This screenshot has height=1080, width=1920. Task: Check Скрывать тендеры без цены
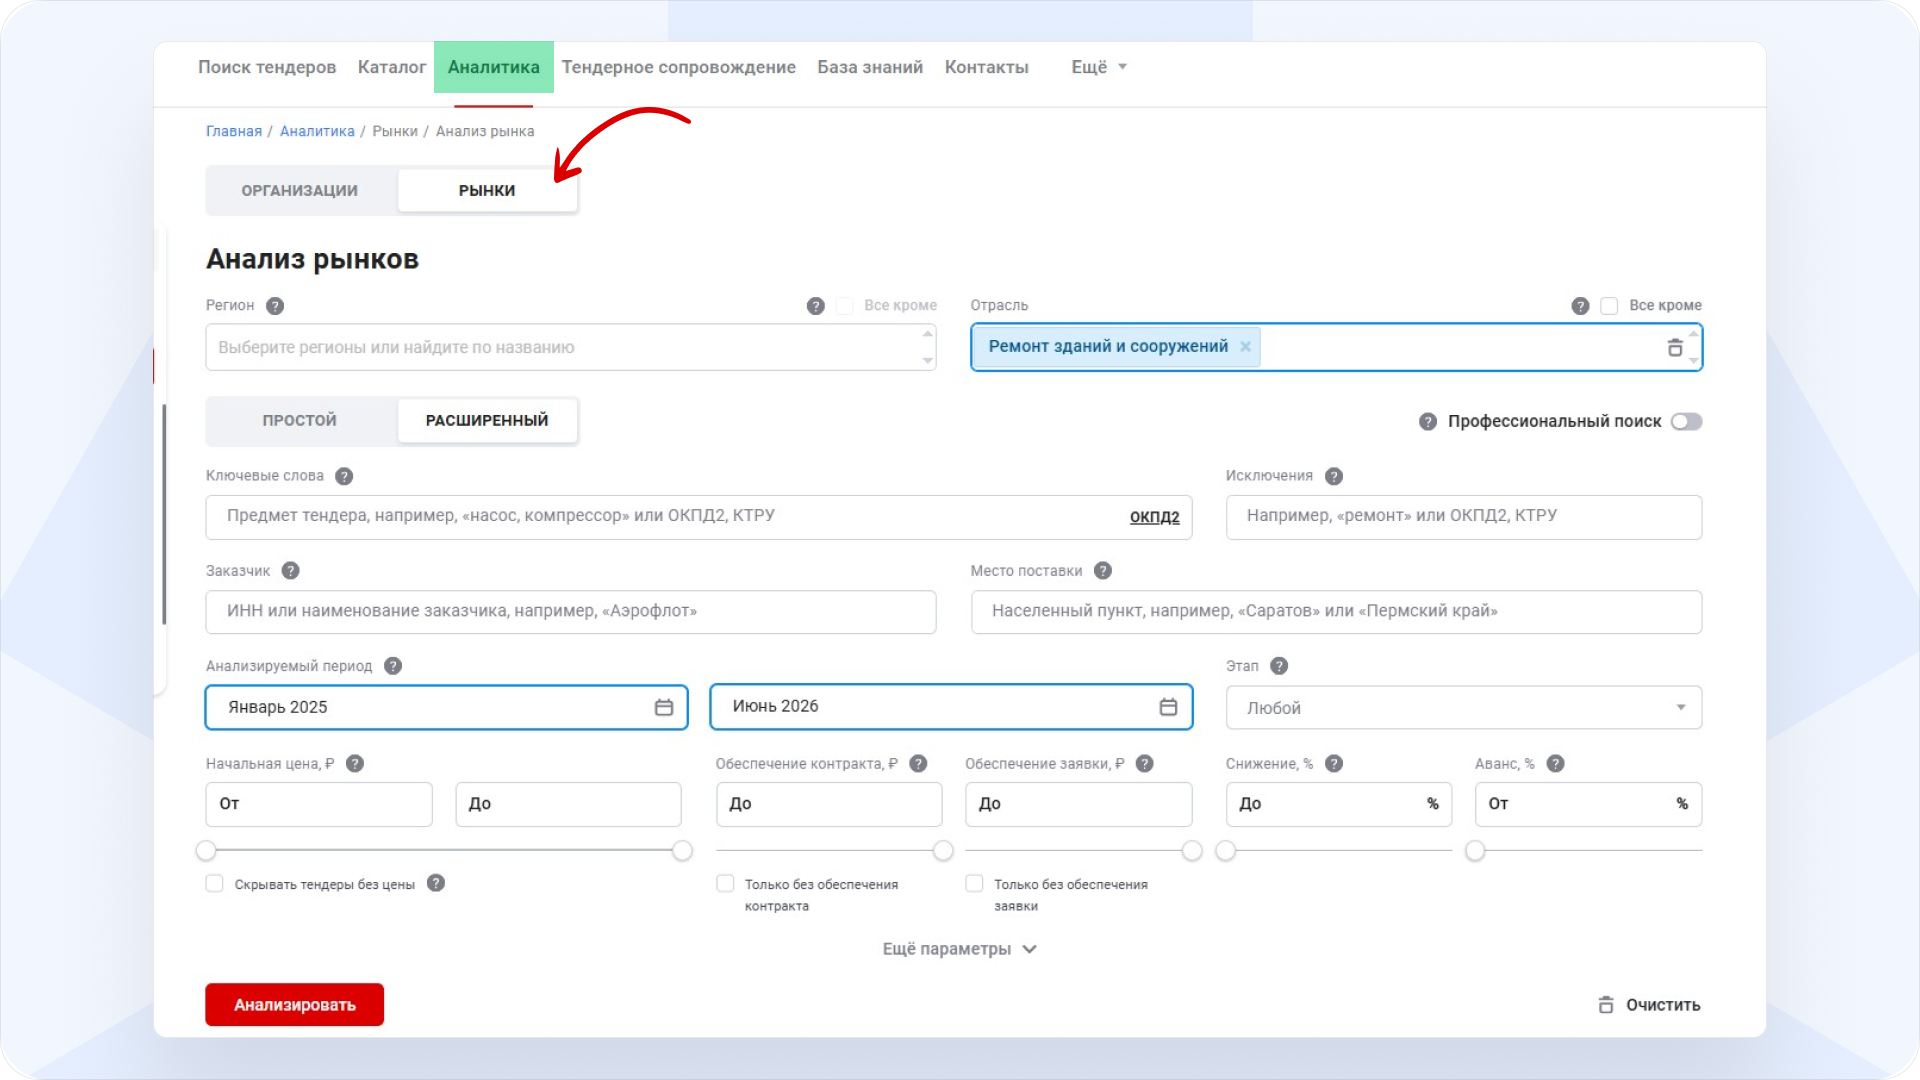tap(214, 883)
